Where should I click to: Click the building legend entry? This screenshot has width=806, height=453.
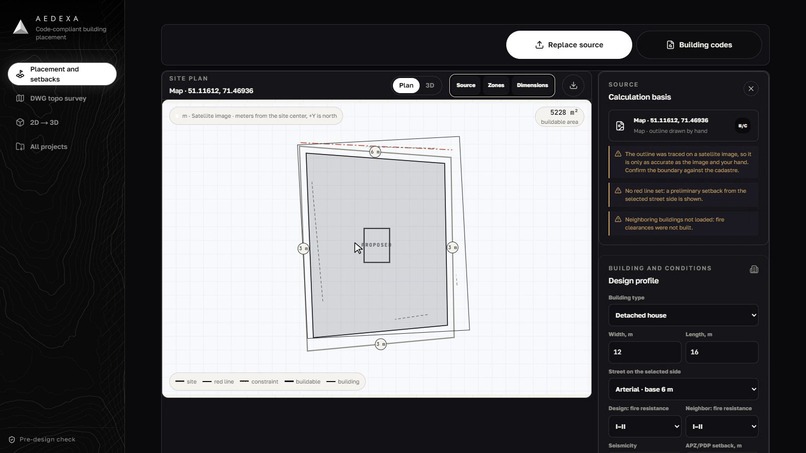click(343, 382)
